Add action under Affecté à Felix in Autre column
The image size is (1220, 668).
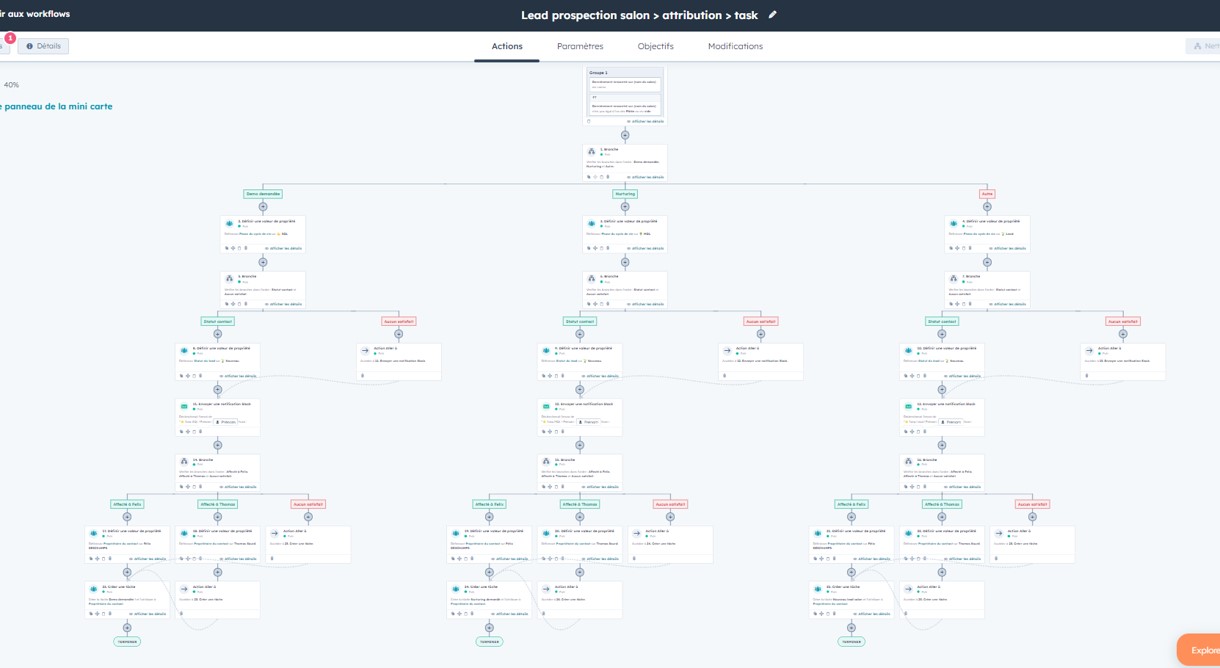pos(851,517)
